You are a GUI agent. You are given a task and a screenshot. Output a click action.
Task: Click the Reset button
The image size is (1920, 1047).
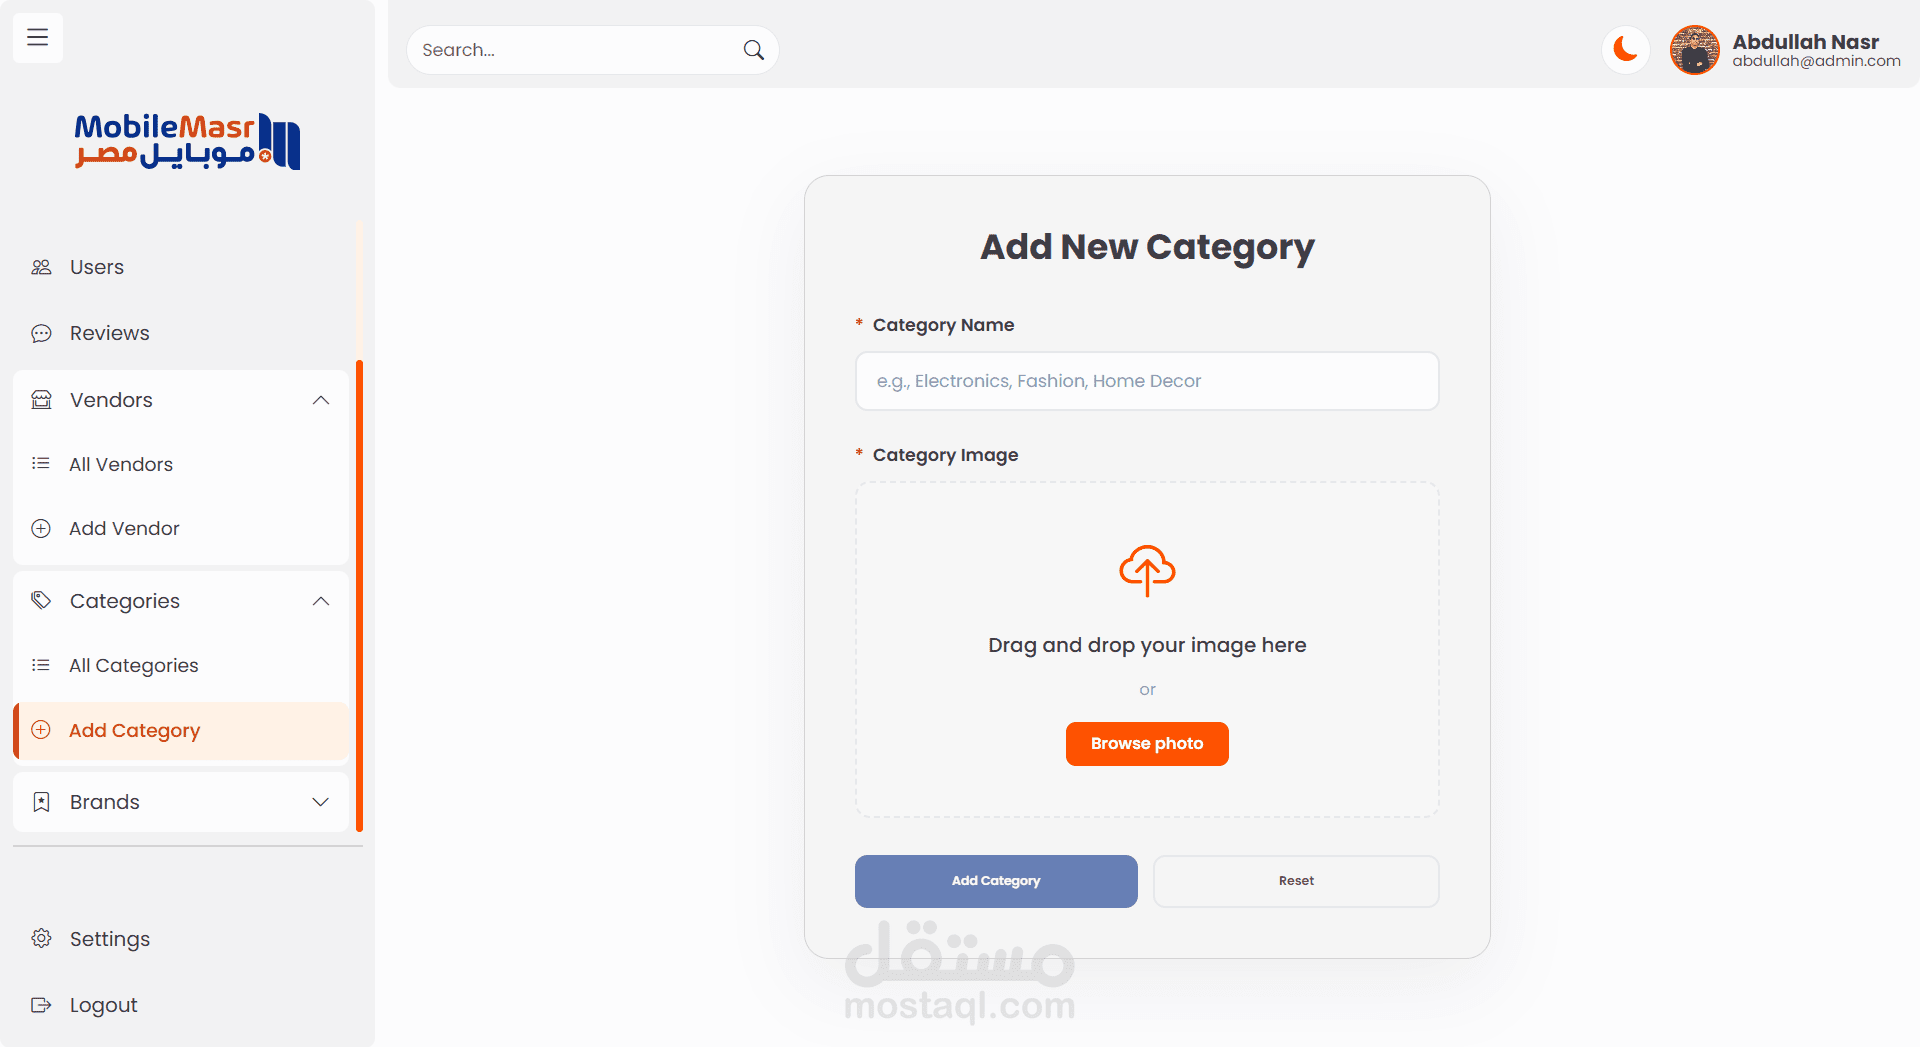[x=1296, y=881]
